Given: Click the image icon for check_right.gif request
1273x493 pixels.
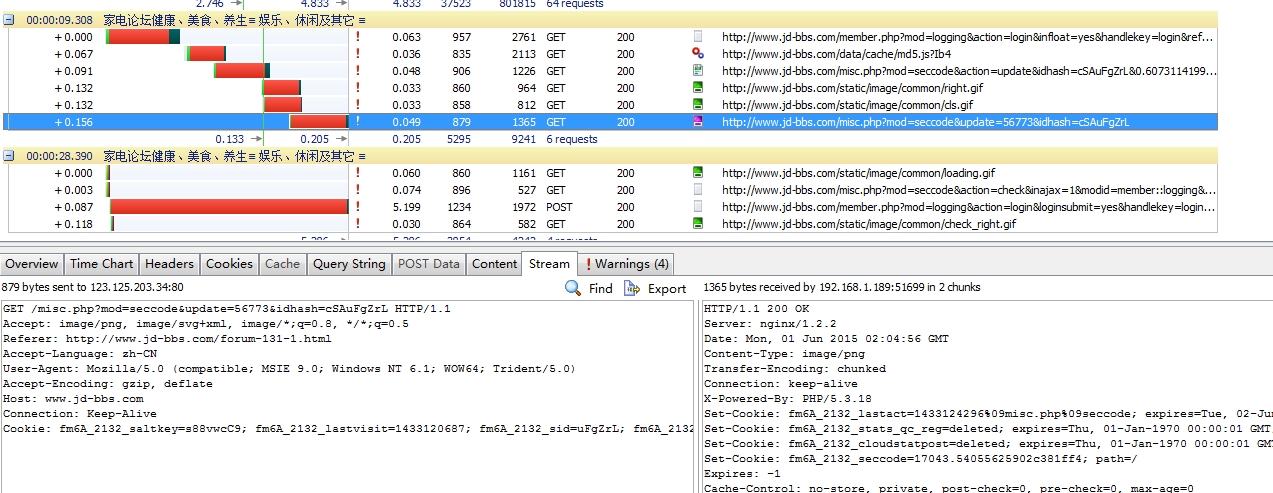Looking at the screenshot, I should [x=698, y=224].
